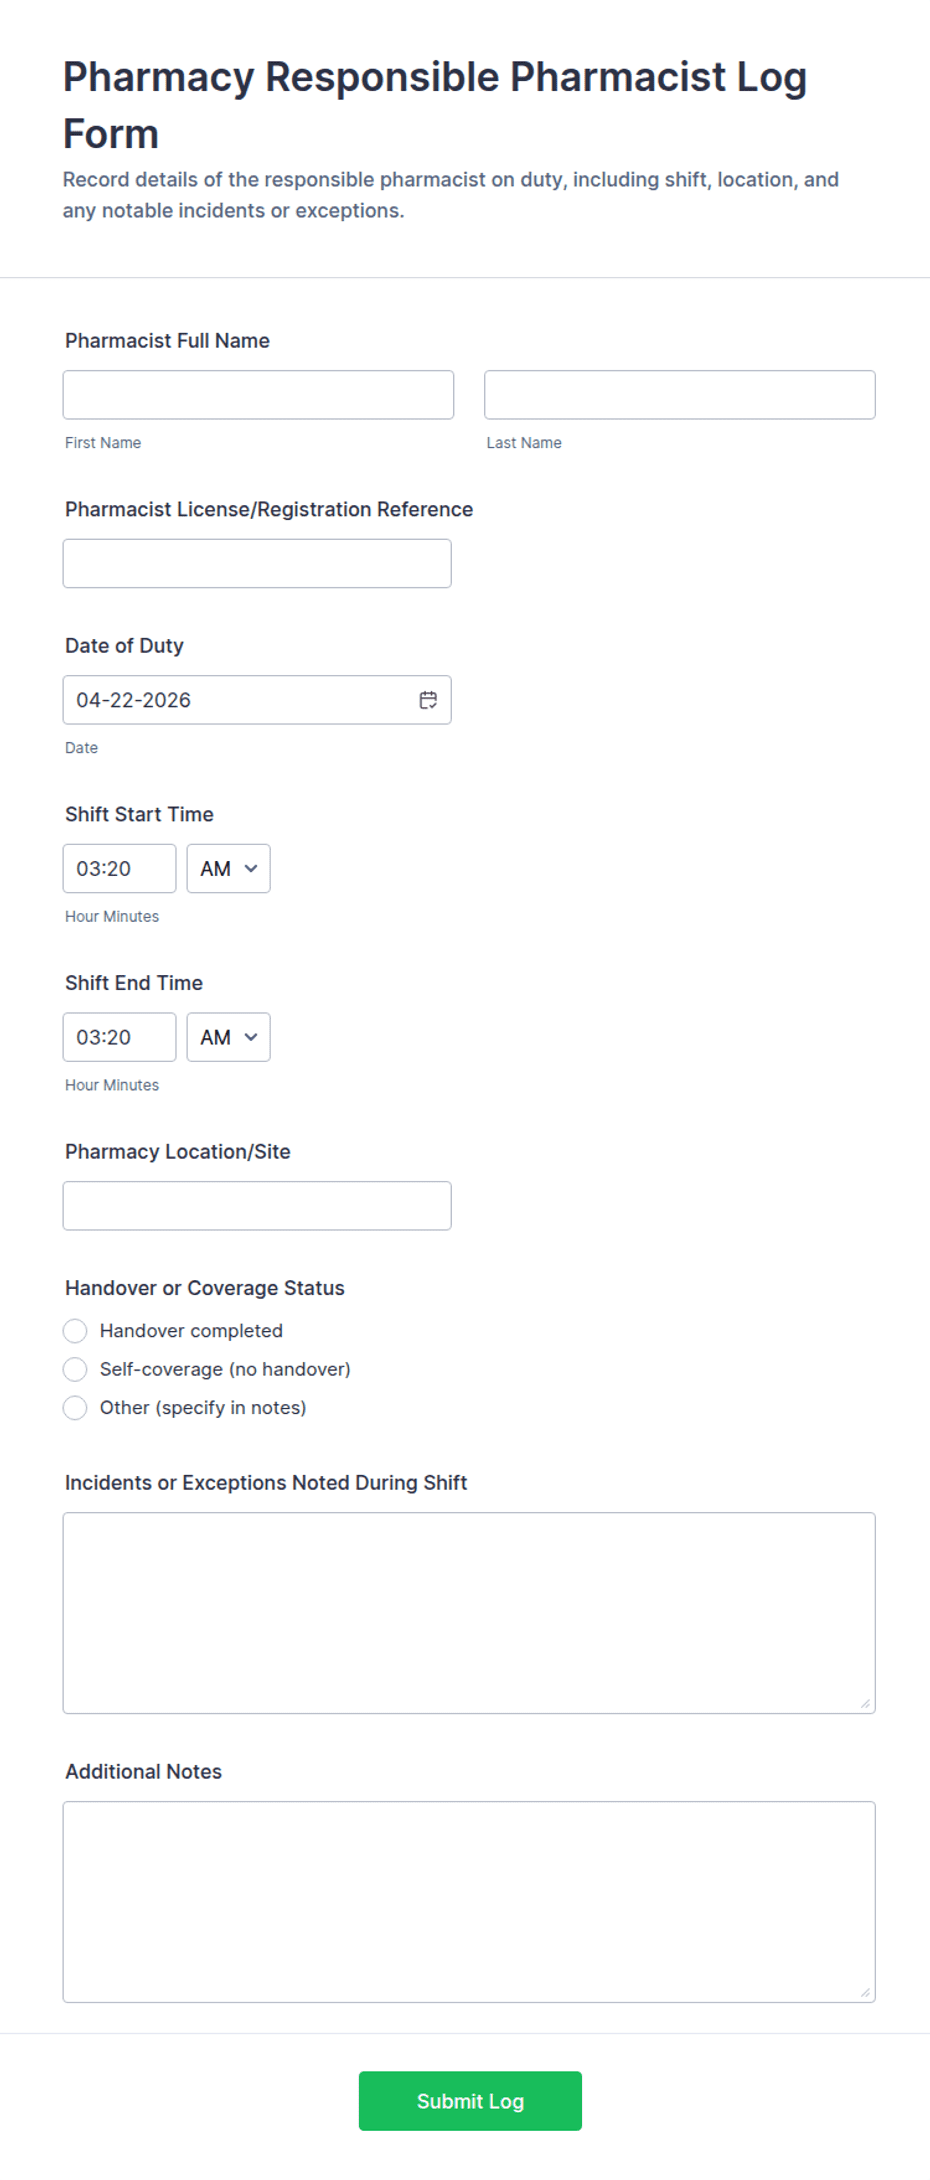
Task: Expand Shift End Time AM/PM dropdown
Action: 228,1037
